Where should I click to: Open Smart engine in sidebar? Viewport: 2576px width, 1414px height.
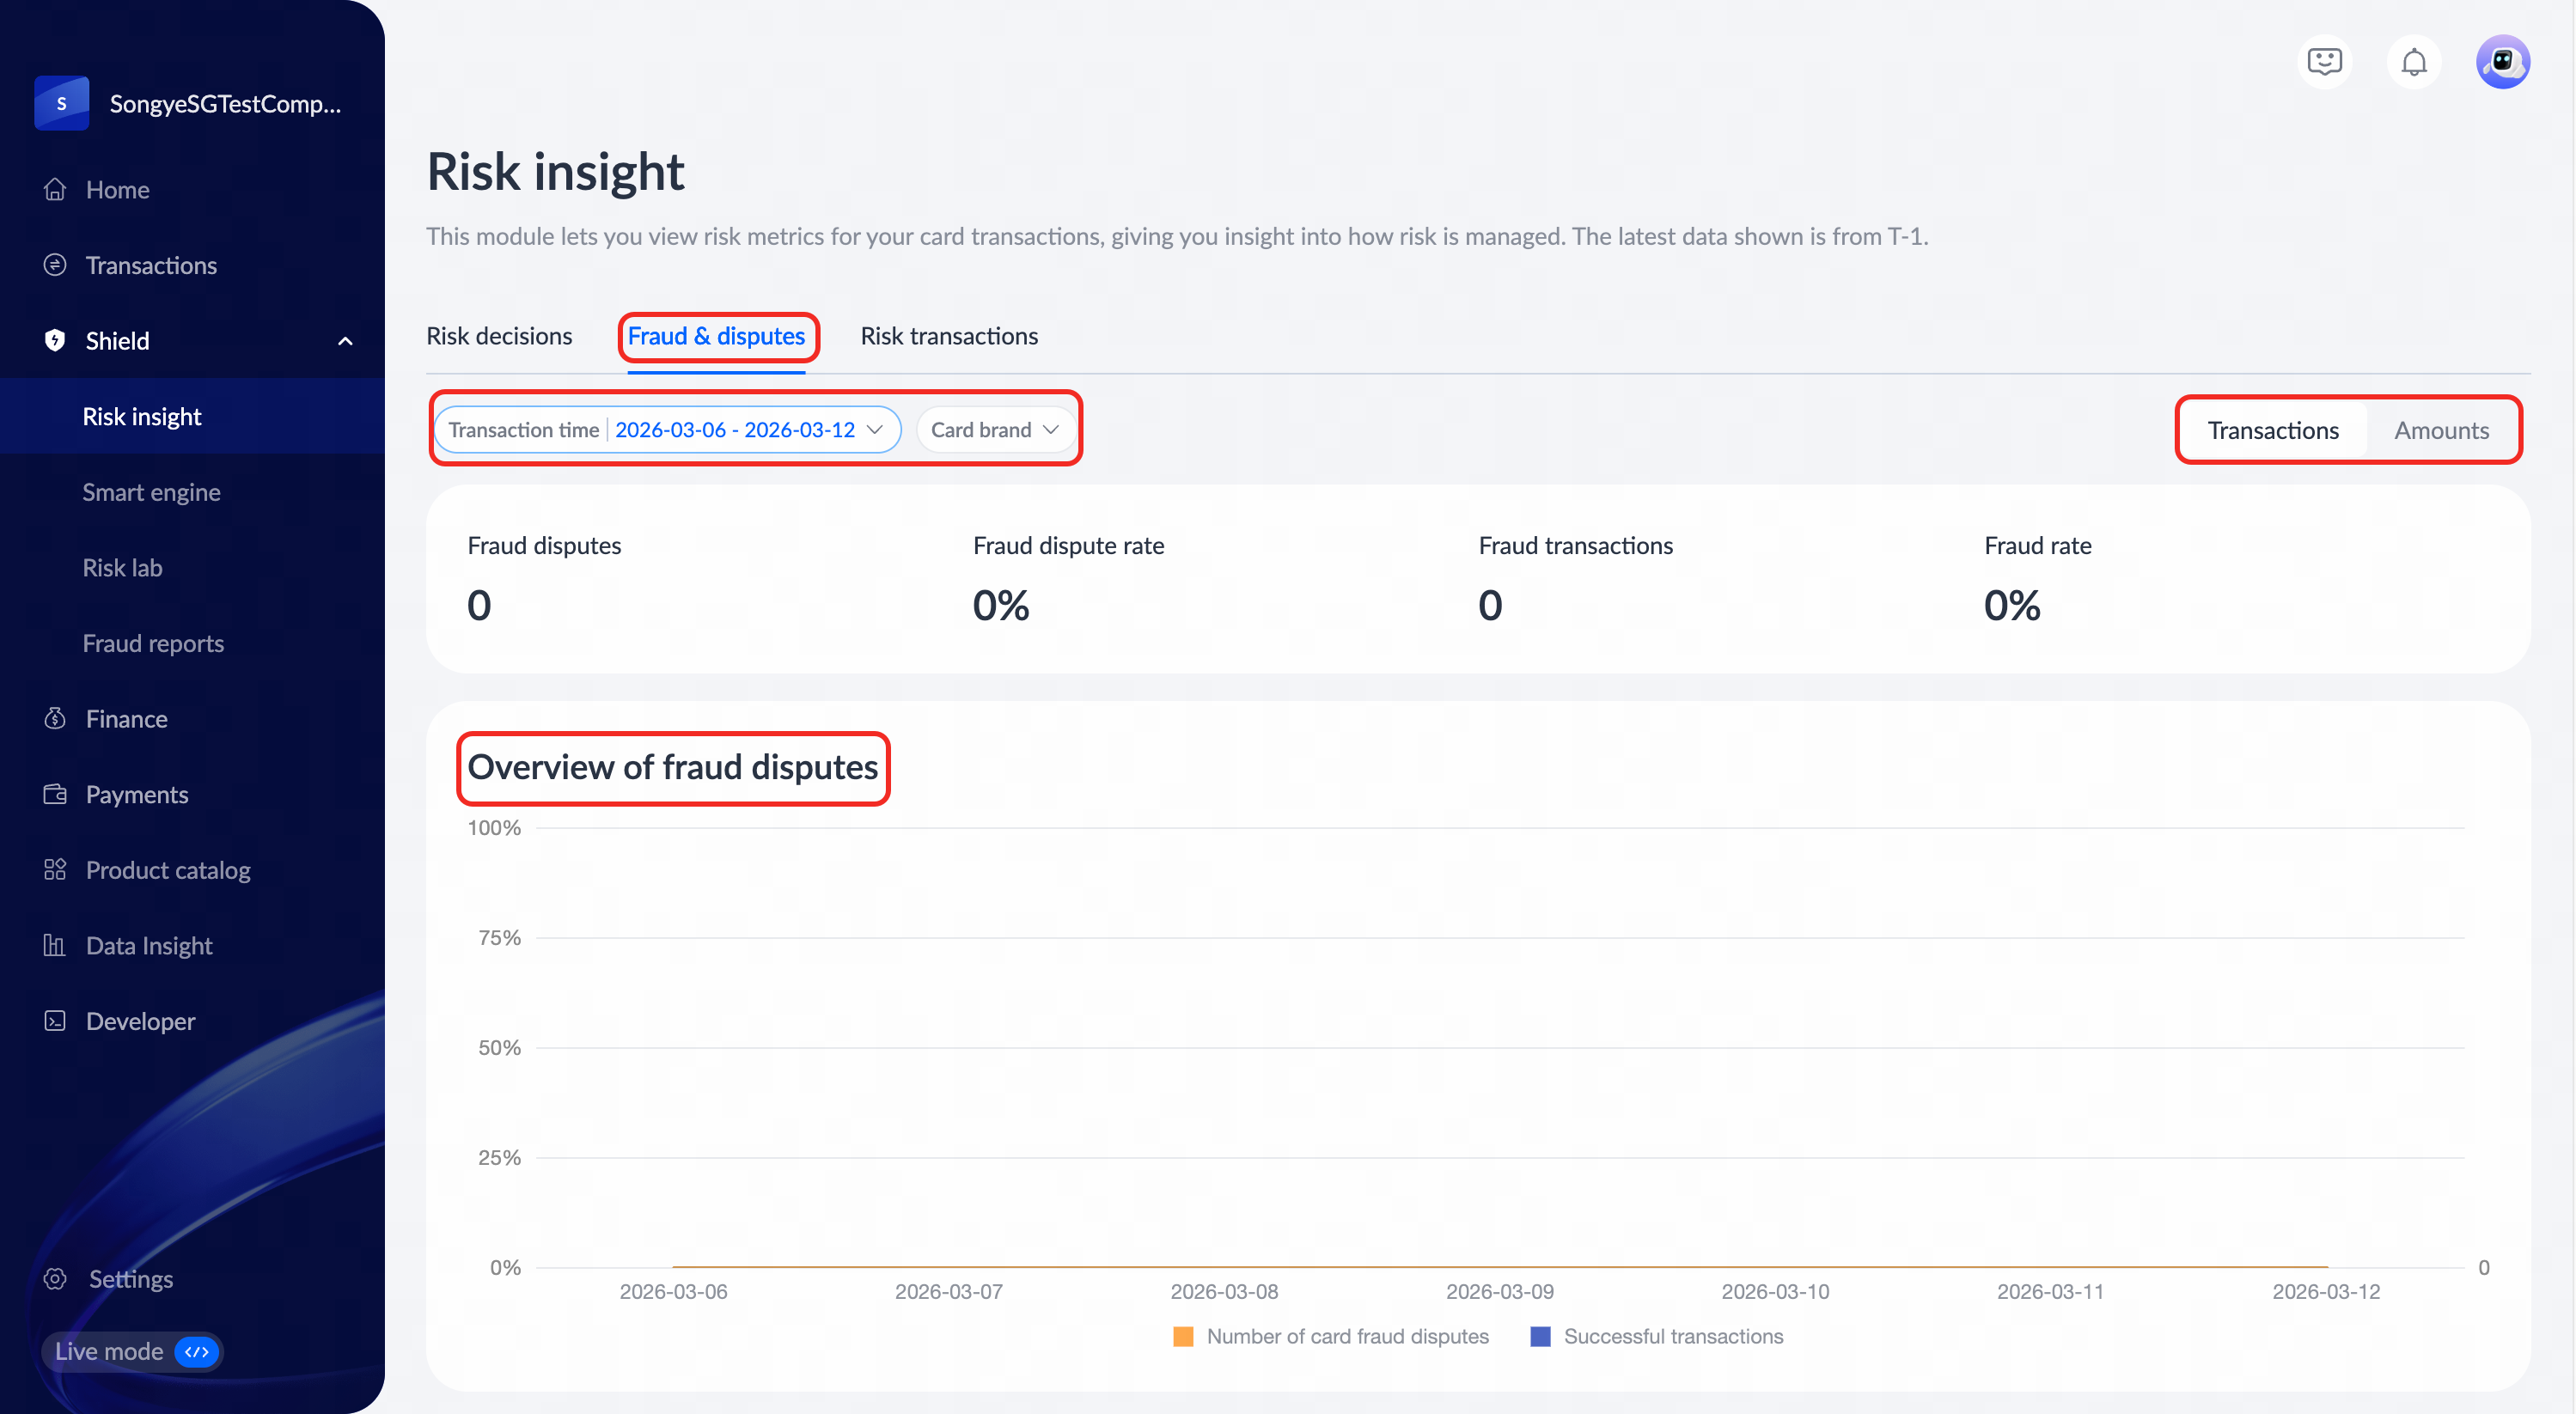tap(151, 492)
